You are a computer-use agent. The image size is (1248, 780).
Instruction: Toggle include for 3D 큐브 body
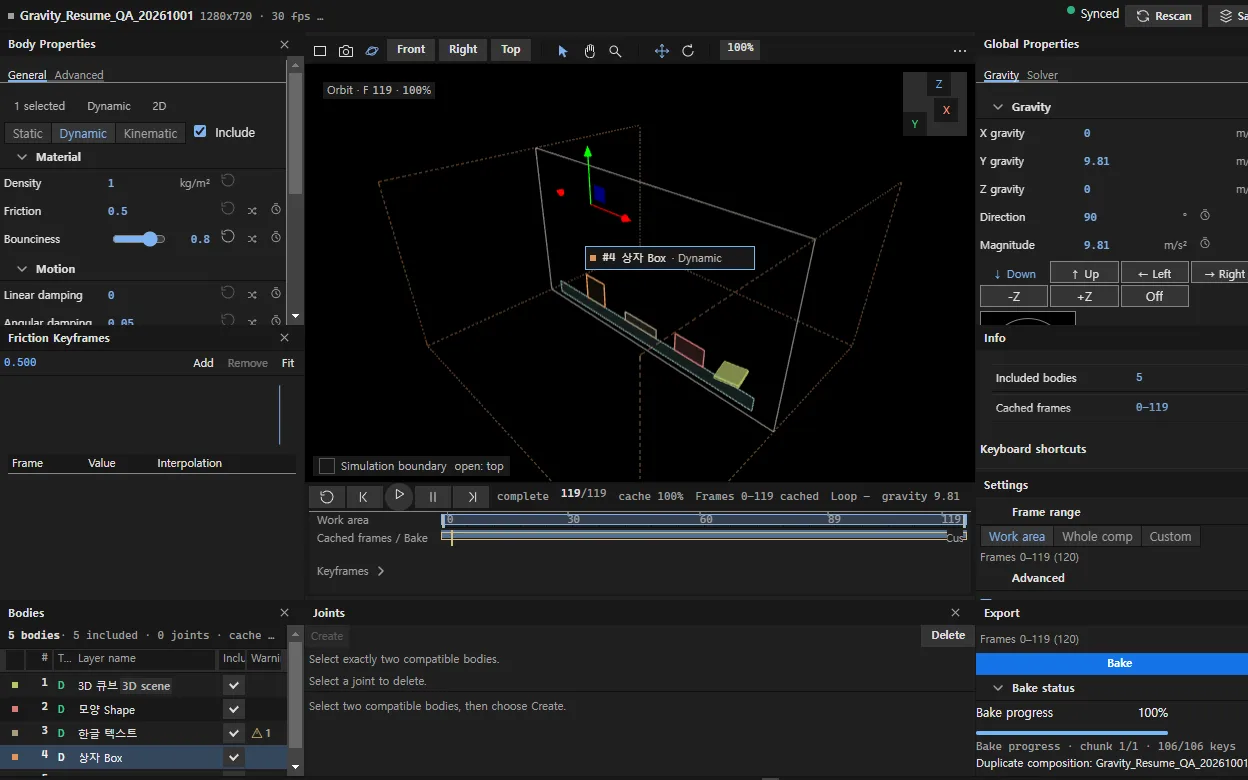point(234,685)
